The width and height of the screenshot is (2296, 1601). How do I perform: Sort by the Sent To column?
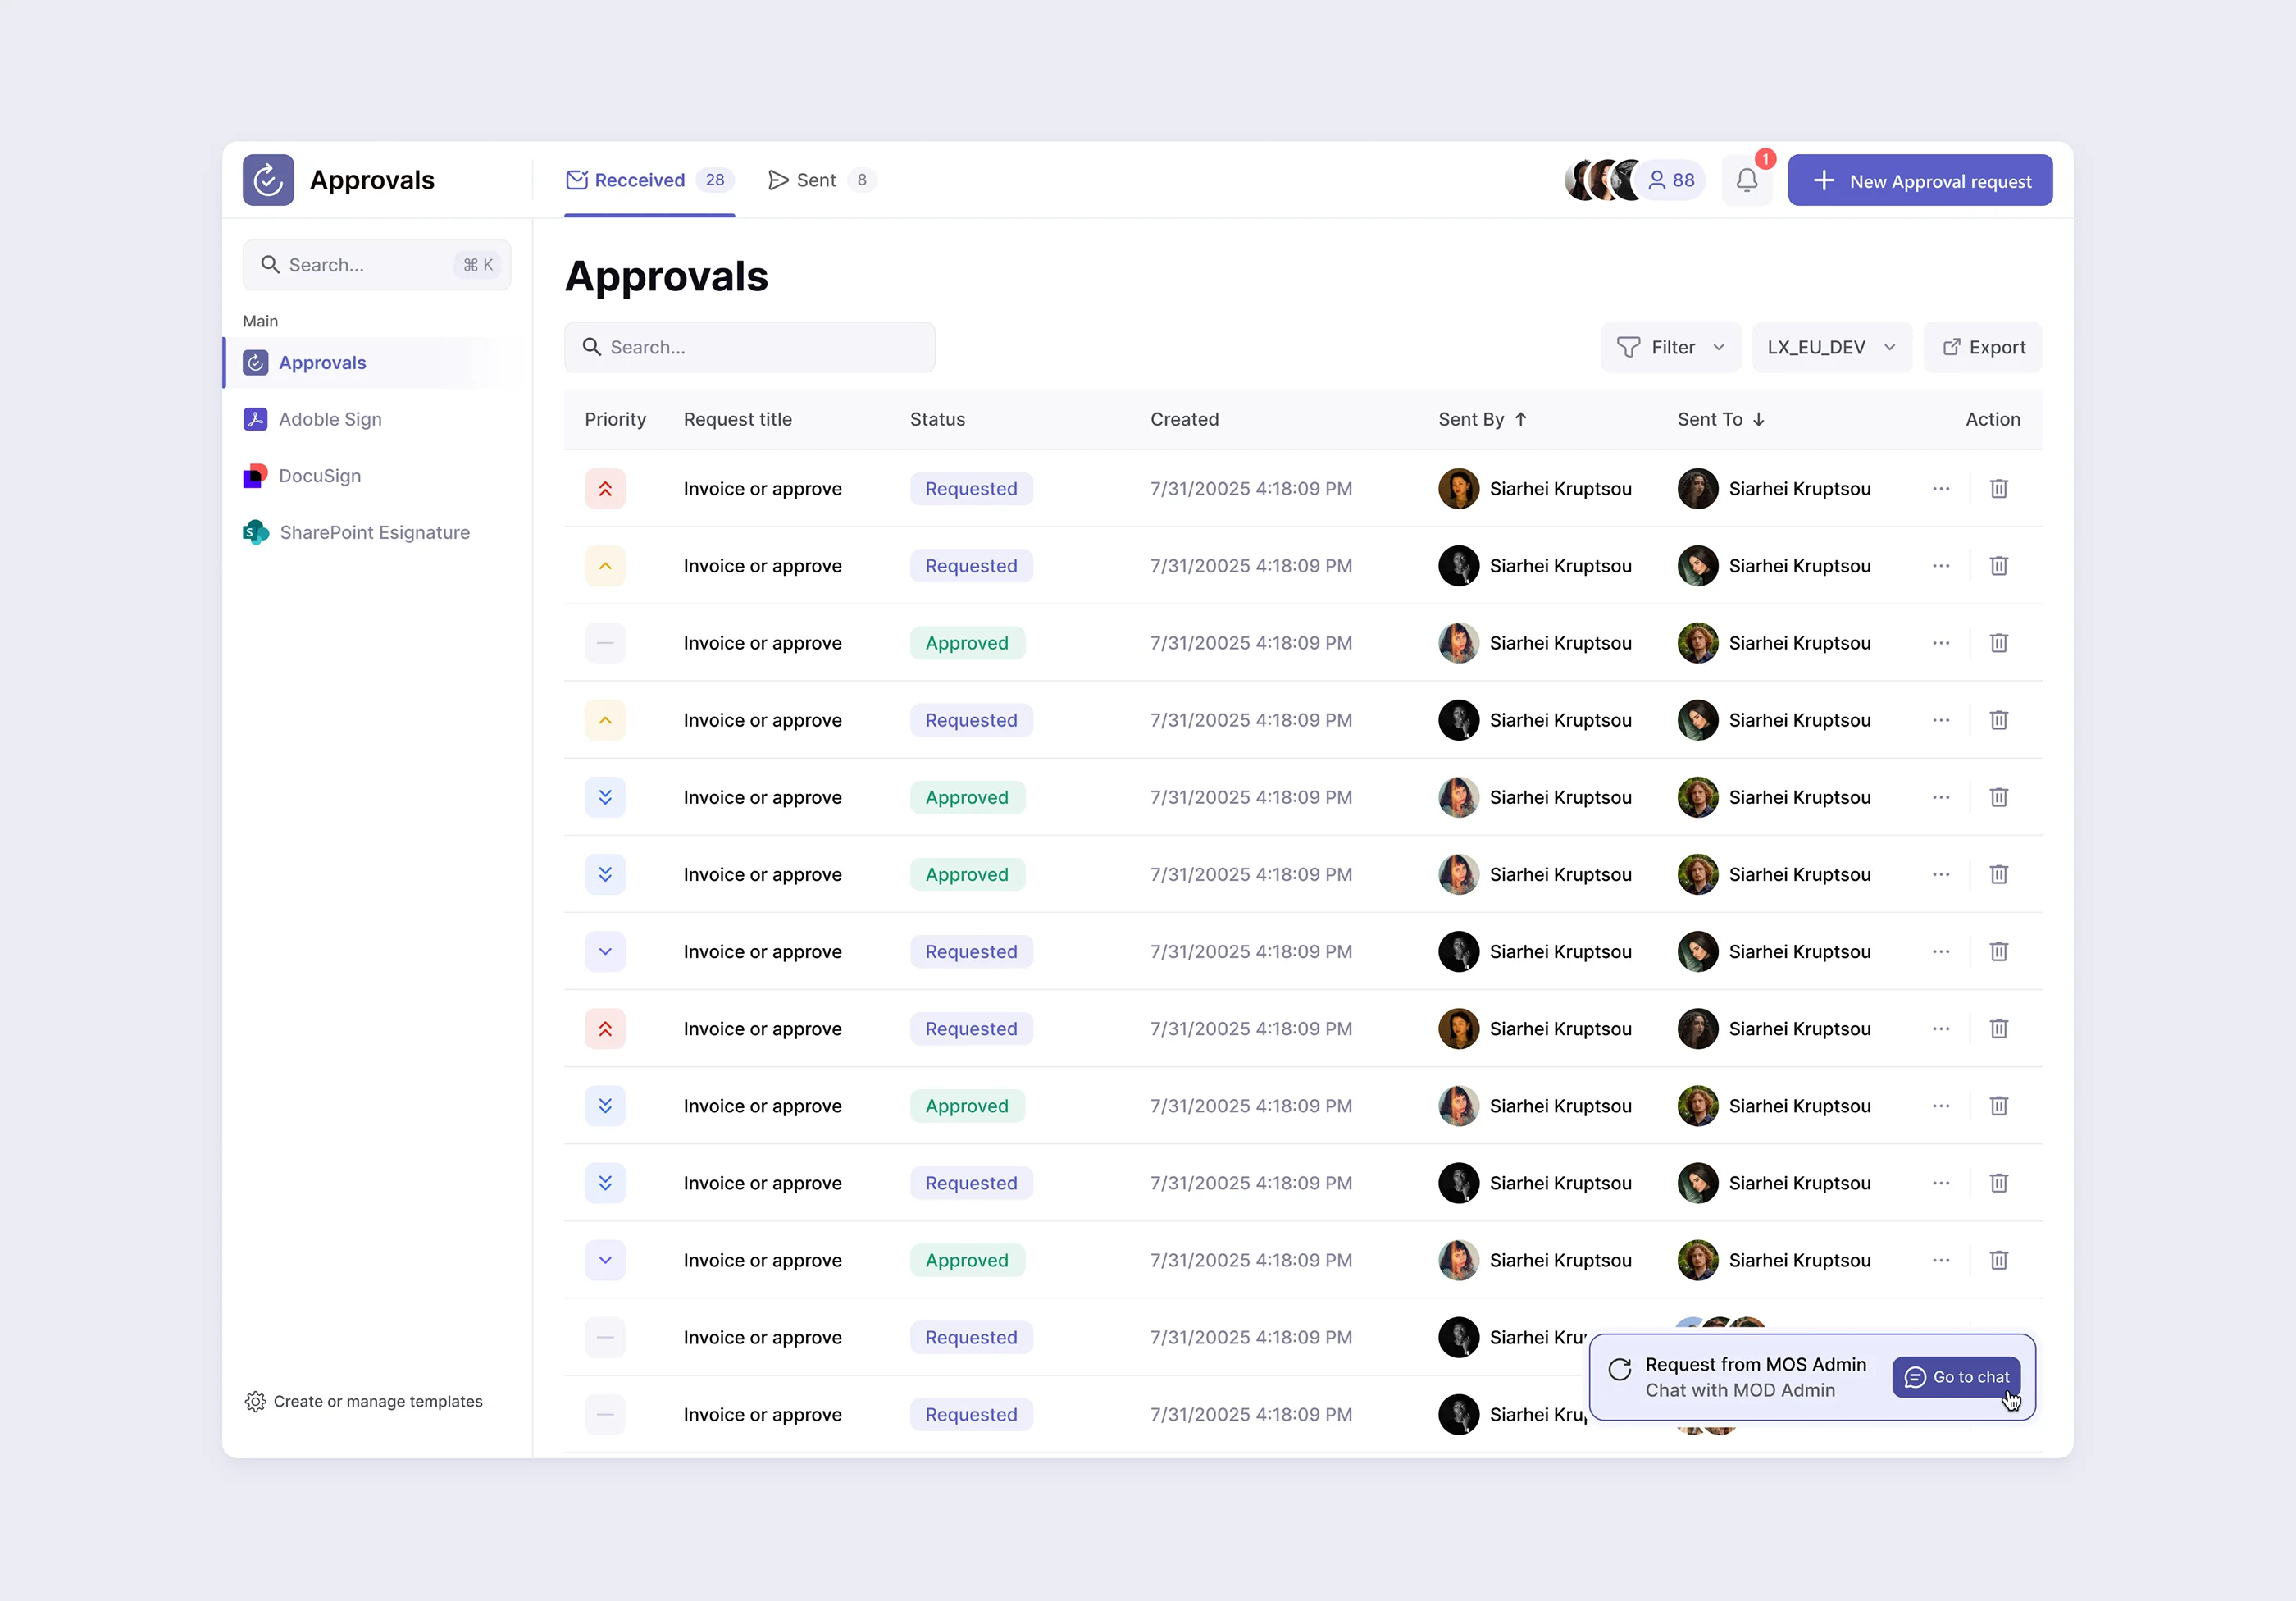click(x=1721, y=419)
